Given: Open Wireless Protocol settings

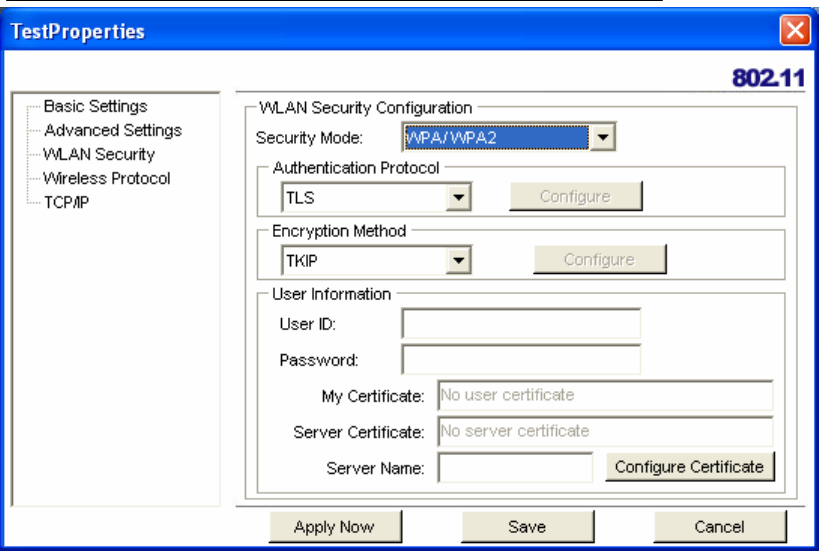Looking at the screenshot, I should pyautogui.click(x=107, y=178).
